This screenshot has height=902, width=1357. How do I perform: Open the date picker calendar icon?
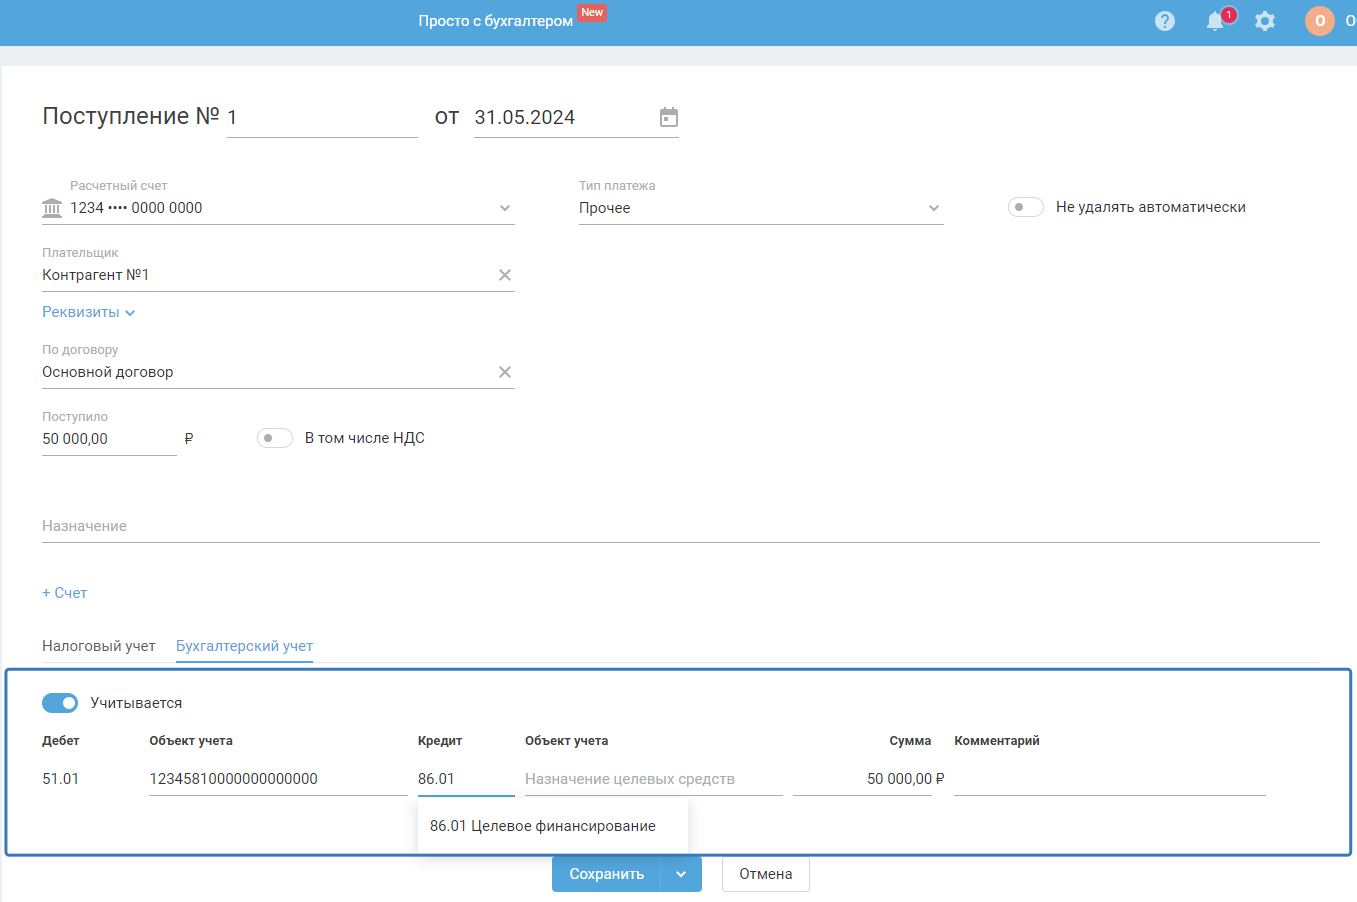click(669, 118)
